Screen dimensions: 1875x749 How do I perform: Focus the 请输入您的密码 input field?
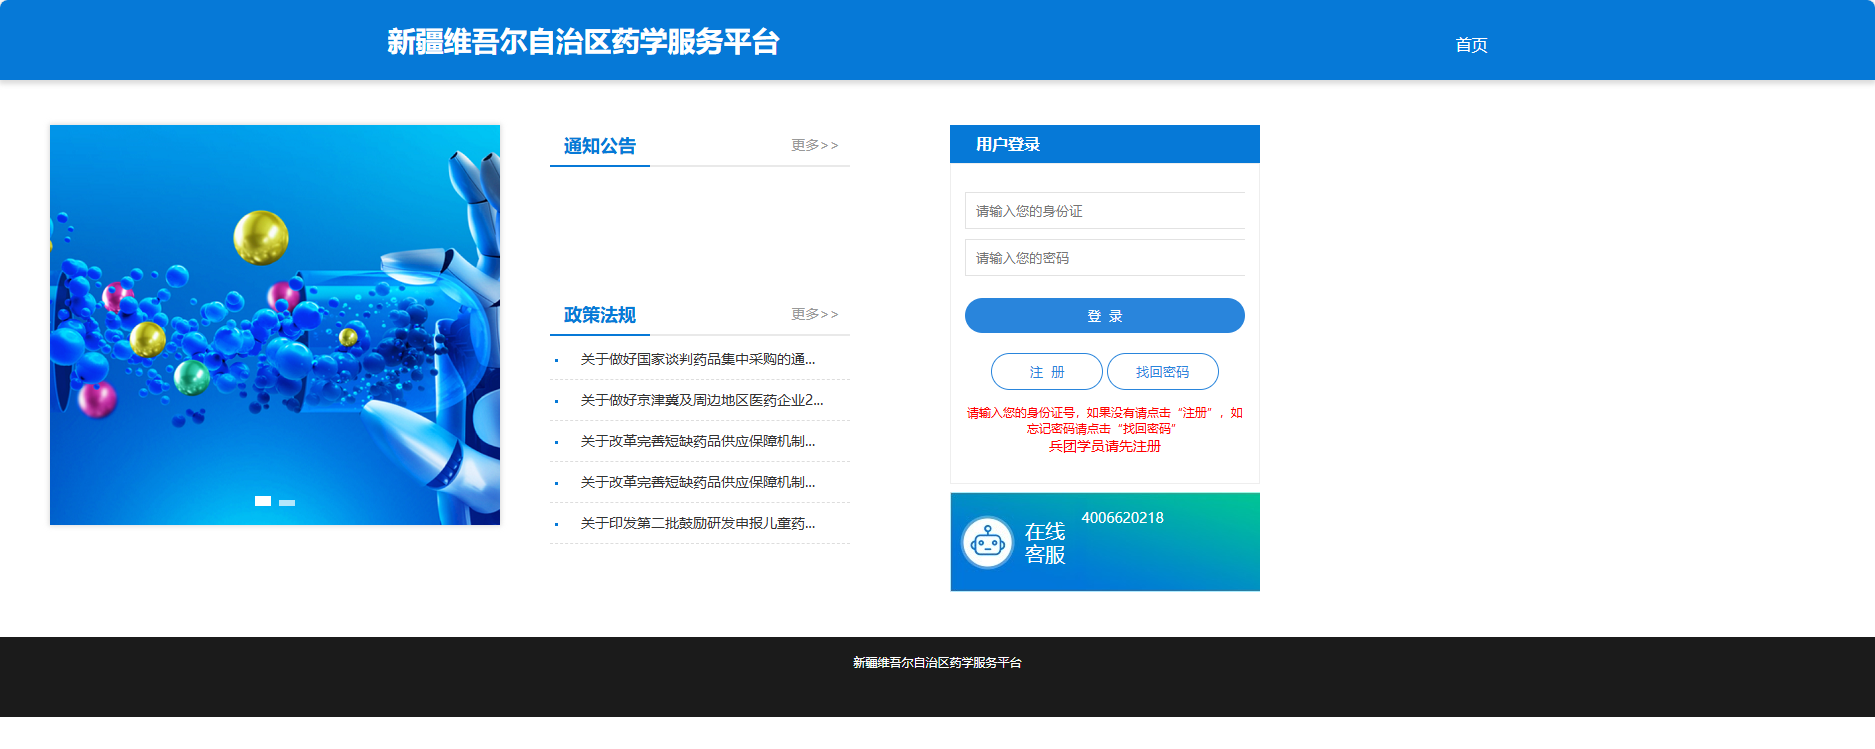pos(1105,258)
